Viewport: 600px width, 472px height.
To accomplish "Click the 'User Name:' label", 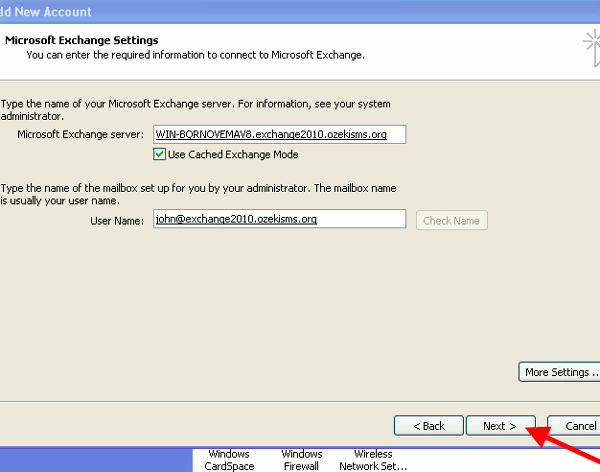I will click(117, 221).
